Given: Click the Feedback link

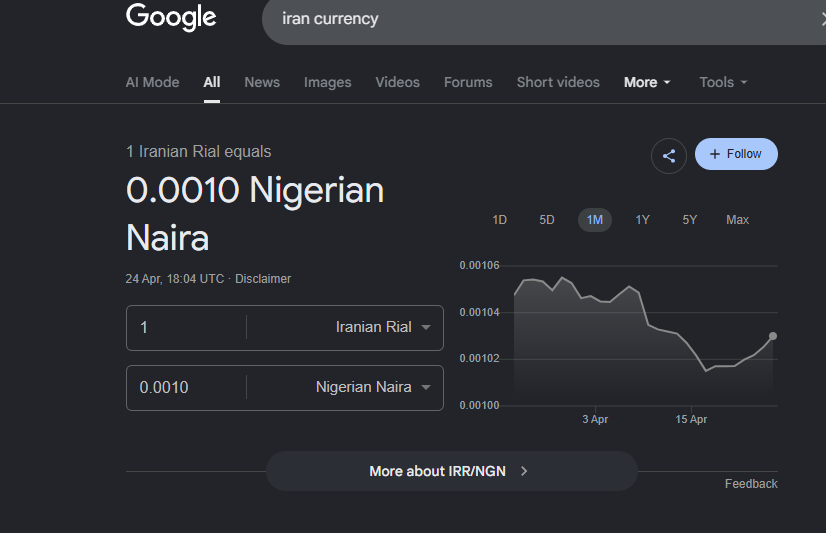Looking at the screenshot, I should point(751,483).
